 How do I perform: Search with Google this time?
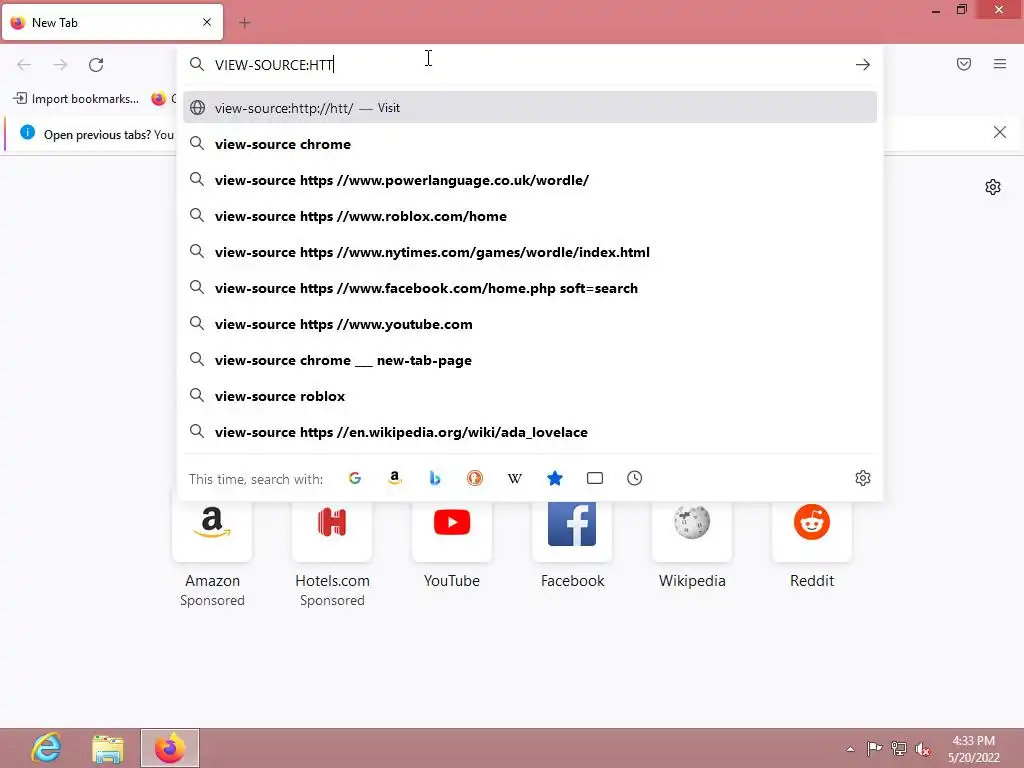(x=355, y=478)
